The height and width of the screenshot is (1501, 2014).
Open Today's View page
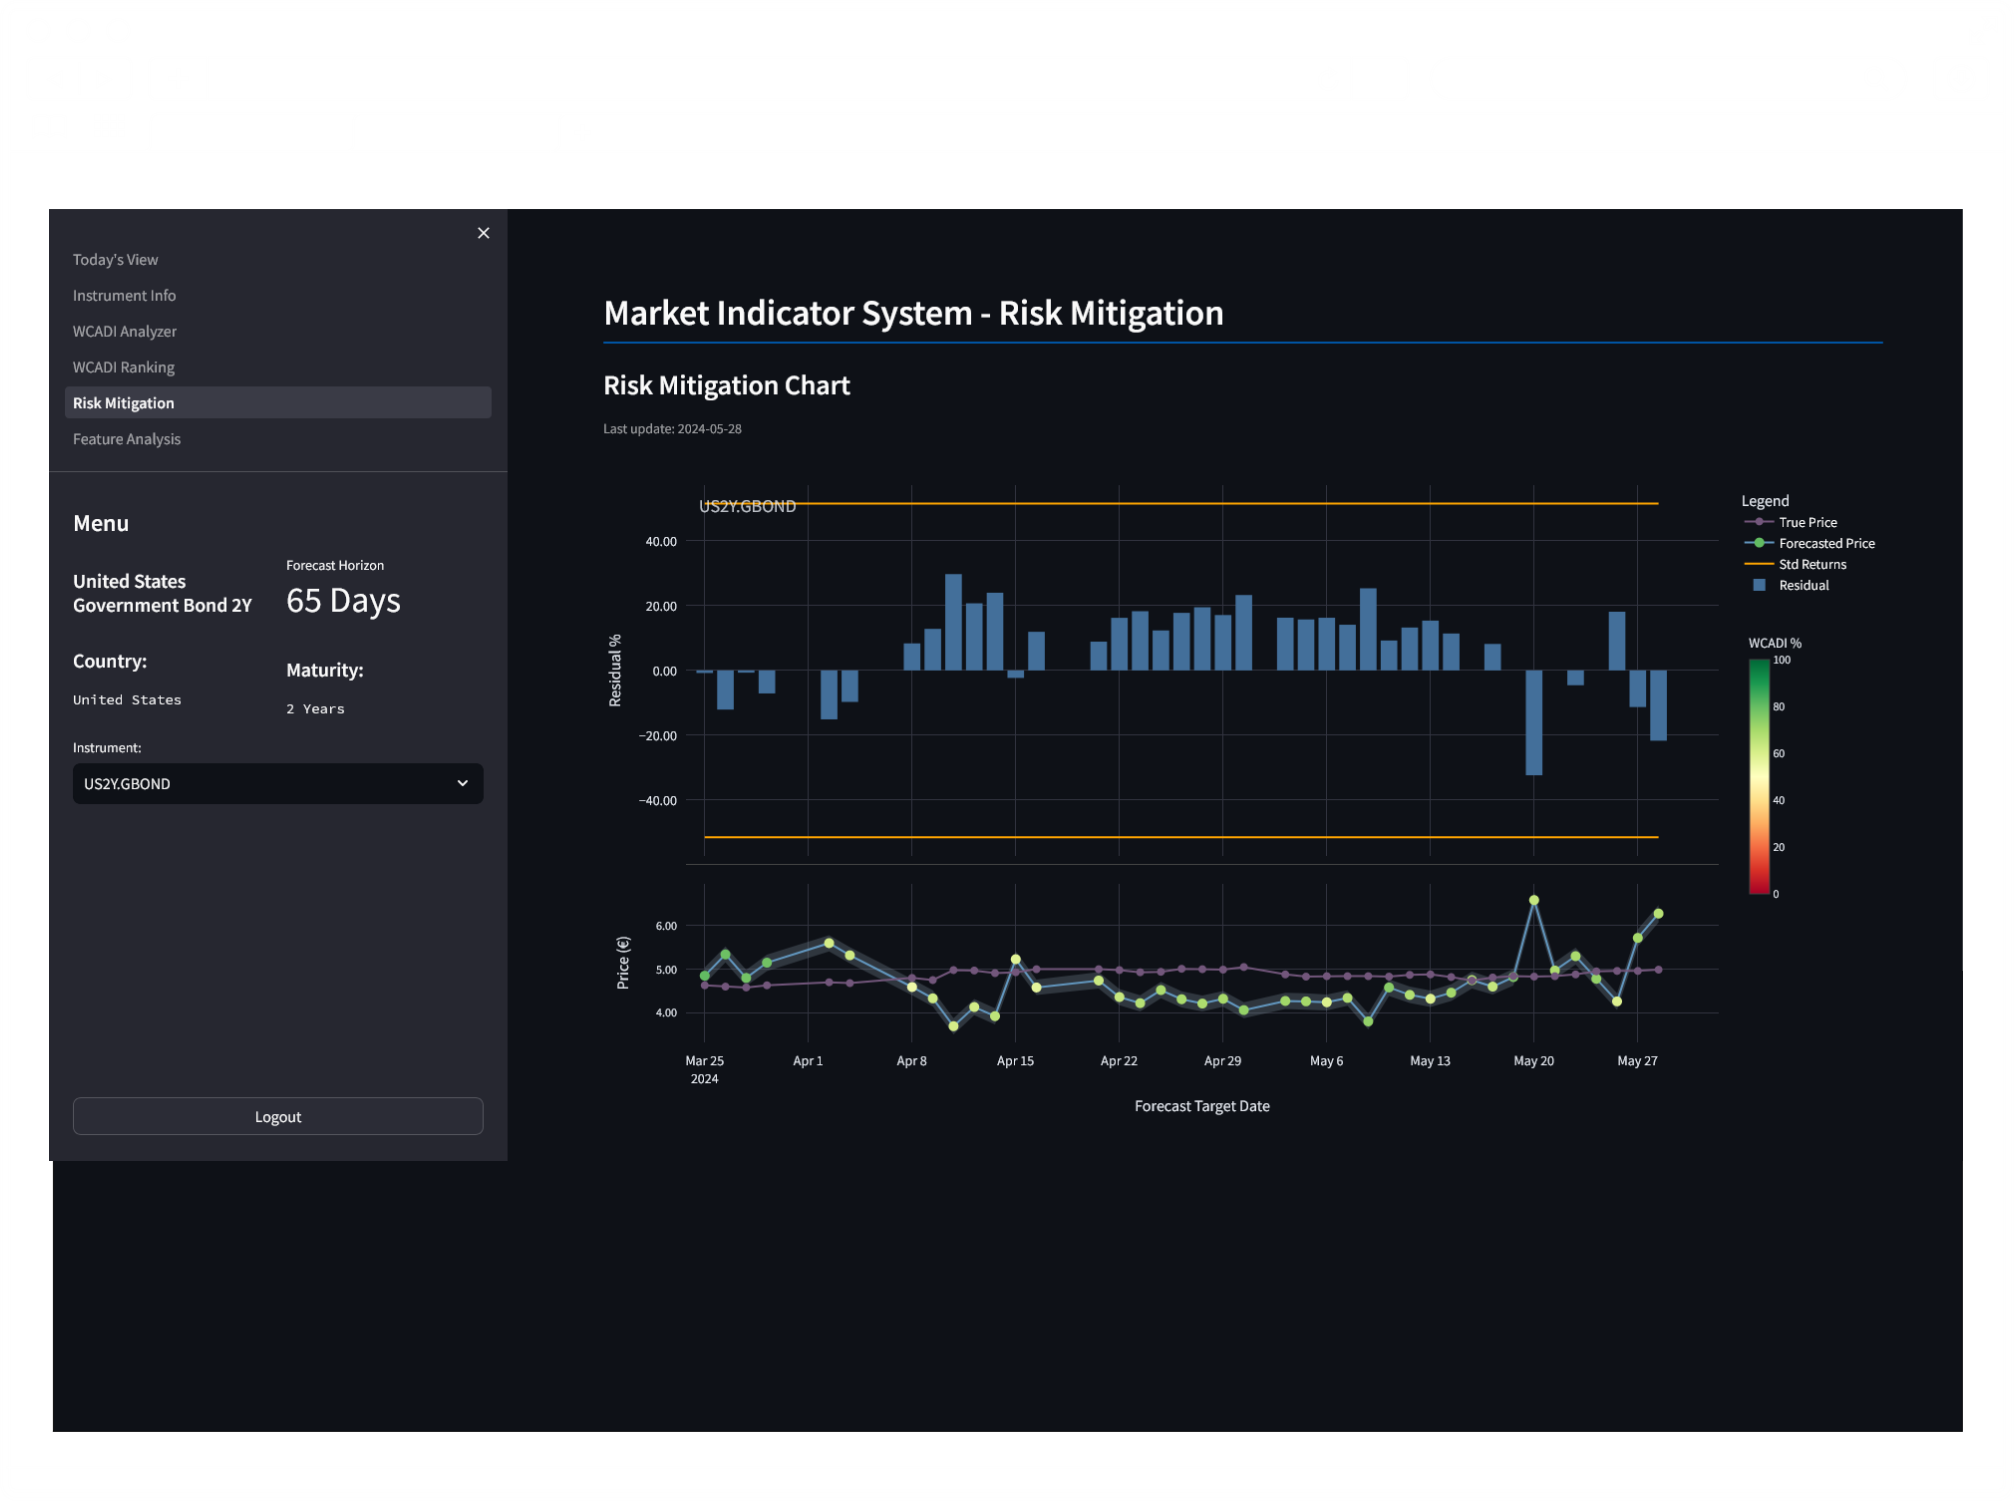click(115, 260)
